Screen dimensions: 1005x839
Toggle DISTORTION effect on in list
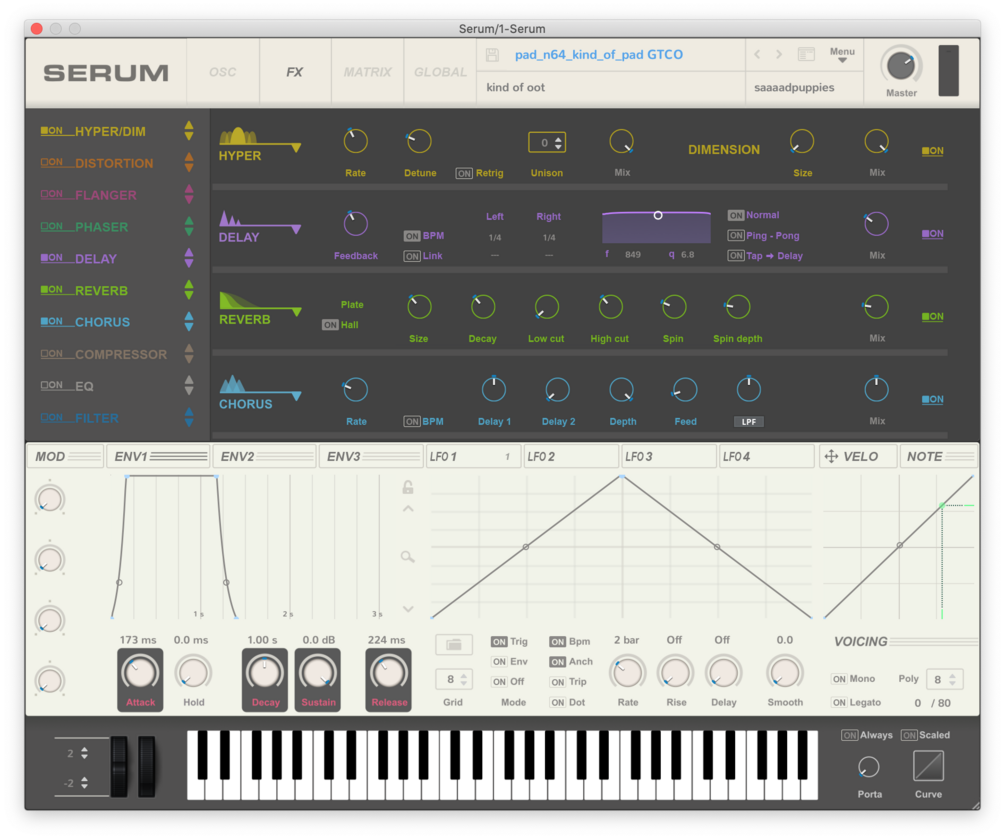52,162
